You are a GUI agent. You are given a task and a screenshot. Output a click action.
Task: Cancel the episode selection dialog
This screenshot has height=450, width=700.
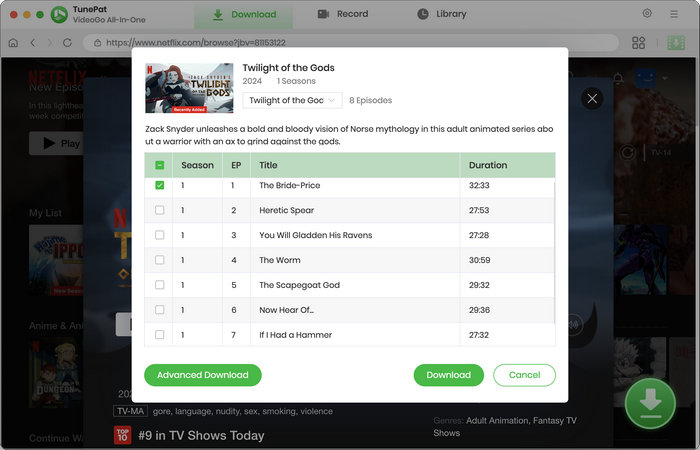point(525,375)
